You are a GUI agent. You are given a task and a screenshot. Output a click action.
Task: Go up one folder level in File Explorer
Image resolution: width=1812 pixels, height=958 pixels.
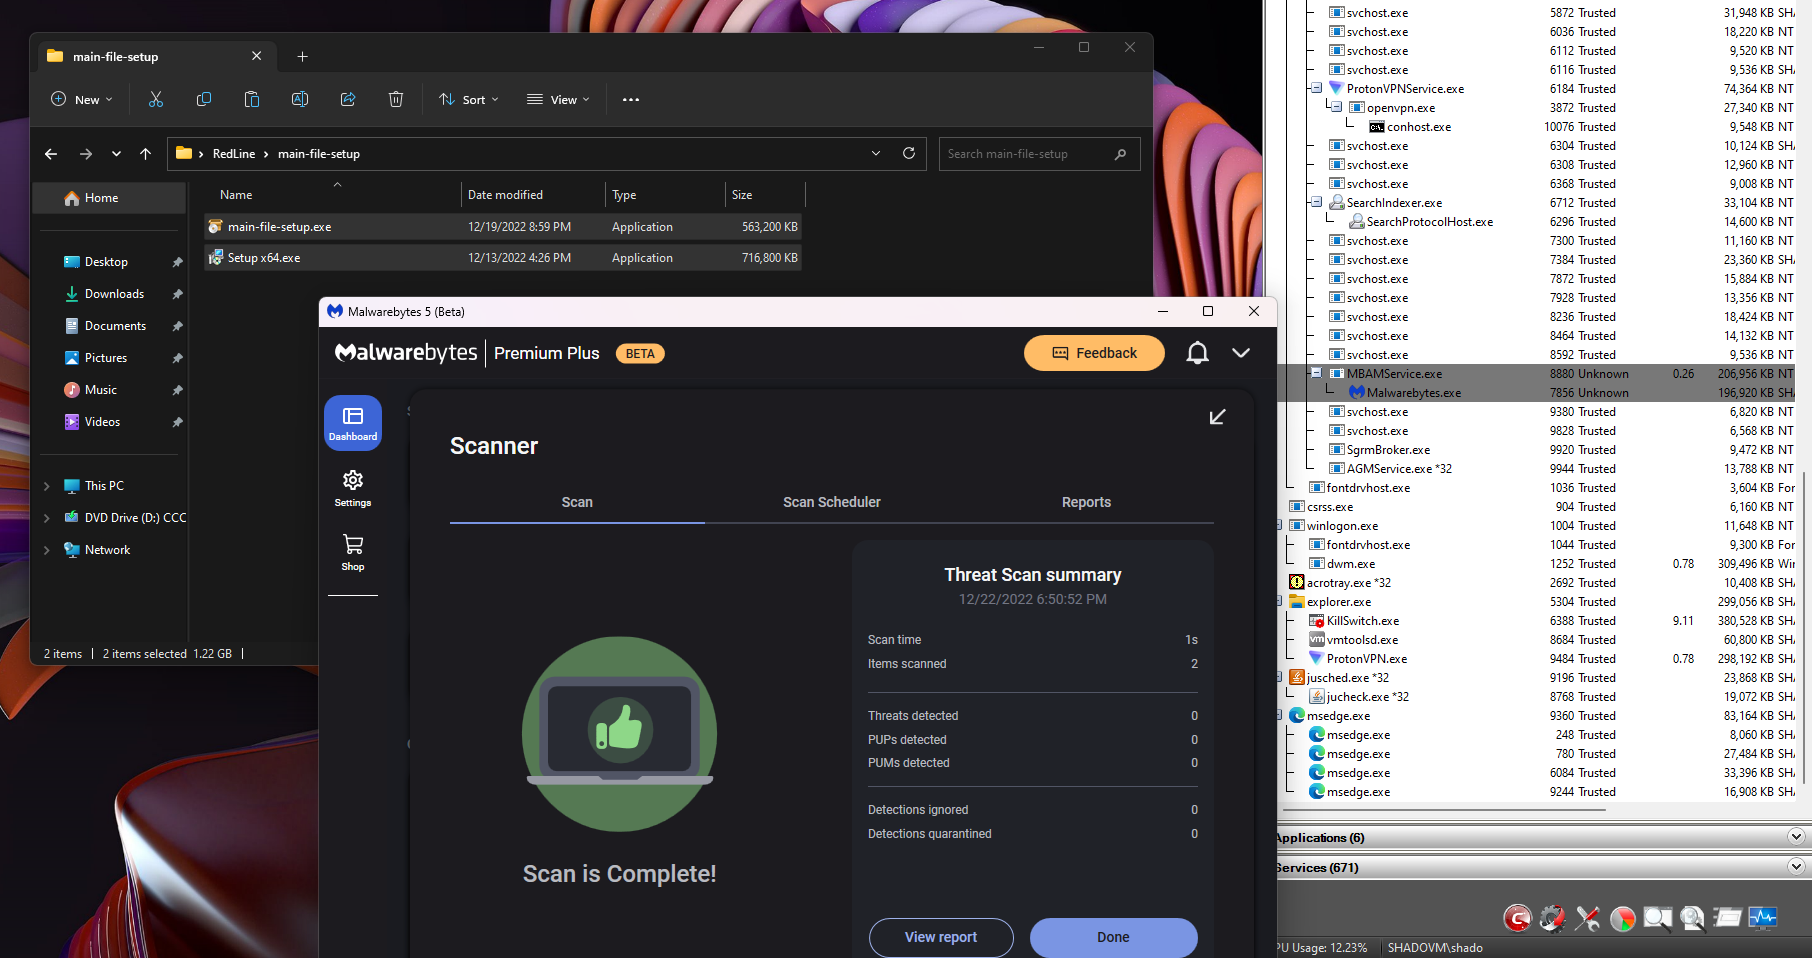coord(146,154)
